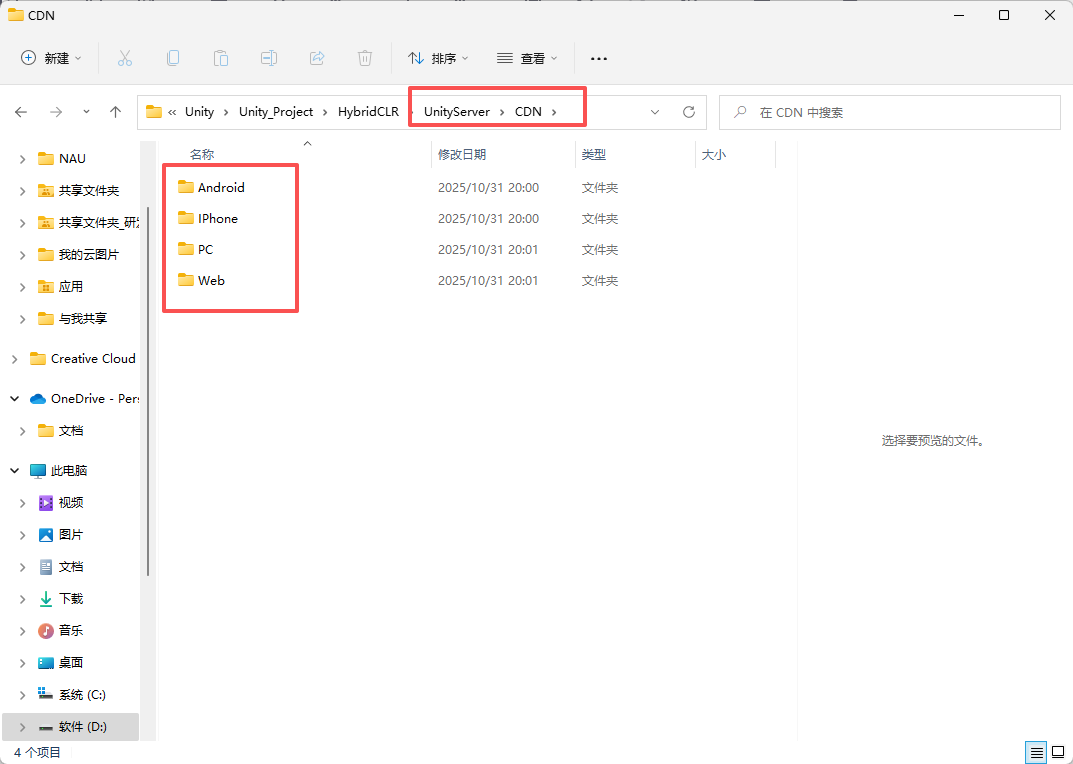Click the 图片 pictures icon

pos(46,535)
